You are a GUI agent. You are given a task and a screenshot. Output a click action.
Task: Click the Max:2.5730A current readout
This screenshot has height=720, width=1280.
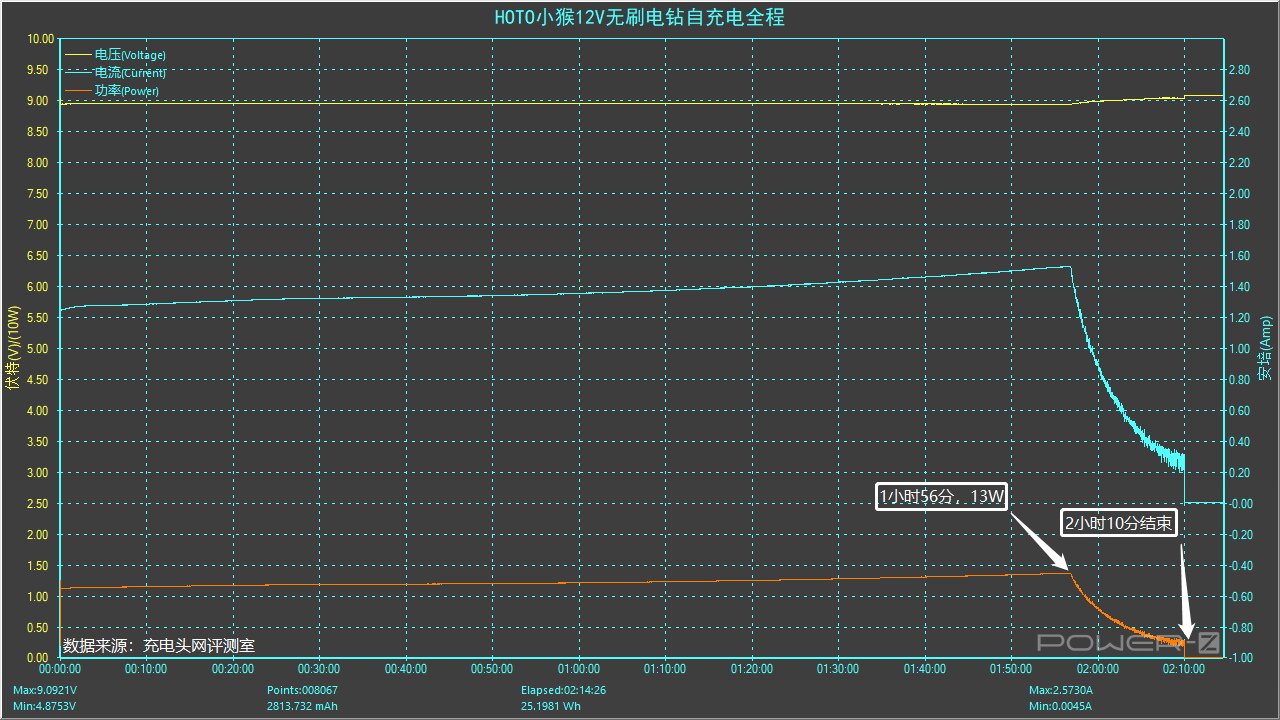pos(1060,691)
